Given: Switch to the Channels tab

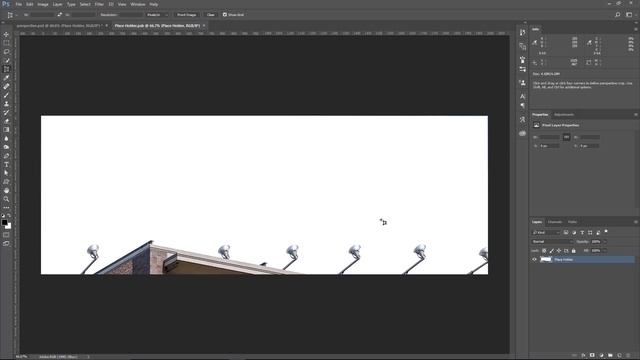Looking at the screenshot, I should click(x=555, y=222).
